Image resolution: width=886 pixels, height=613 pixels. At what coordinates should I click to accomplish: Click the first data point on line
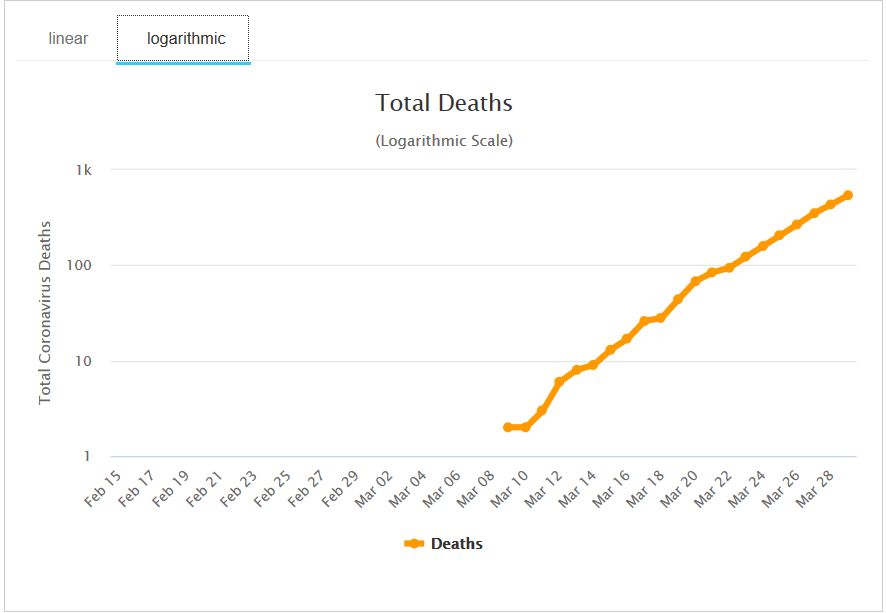508,427
